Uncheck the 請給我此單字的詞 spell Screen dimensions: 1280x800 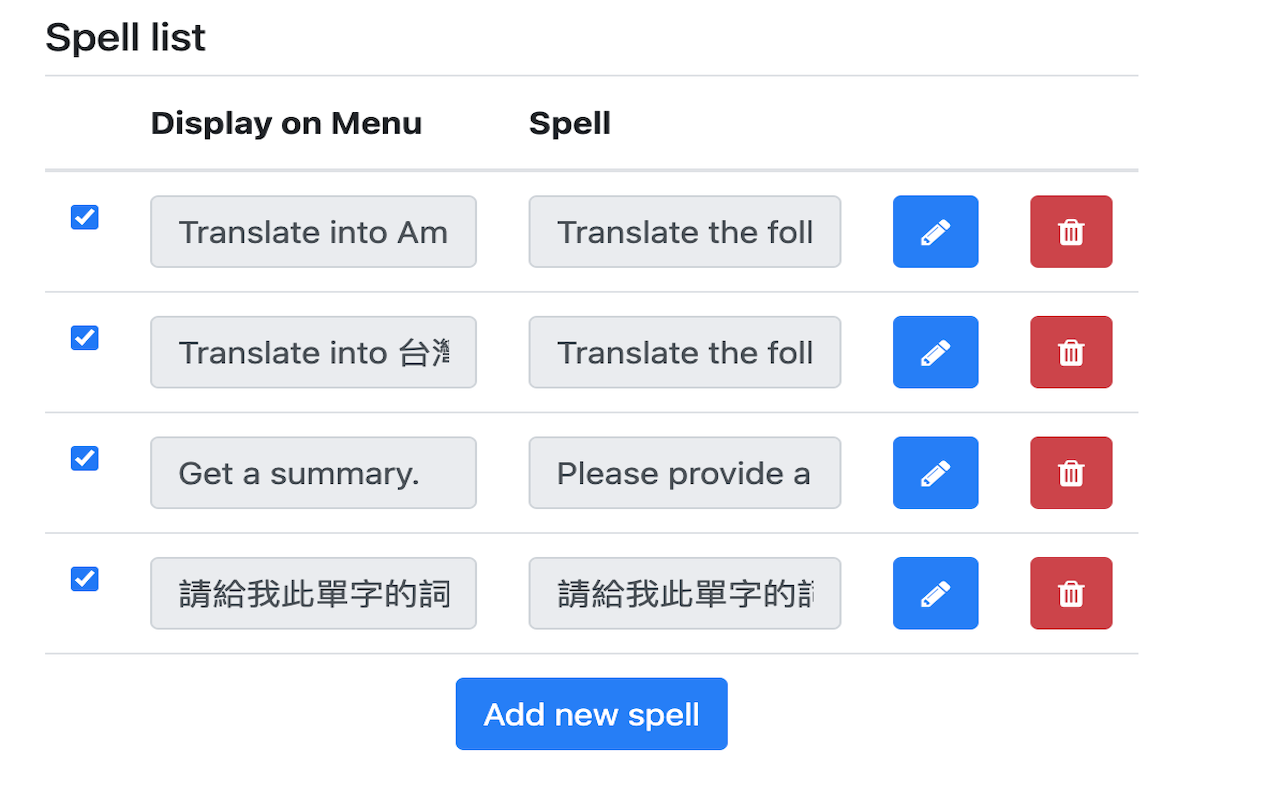[x=84, y=578]
